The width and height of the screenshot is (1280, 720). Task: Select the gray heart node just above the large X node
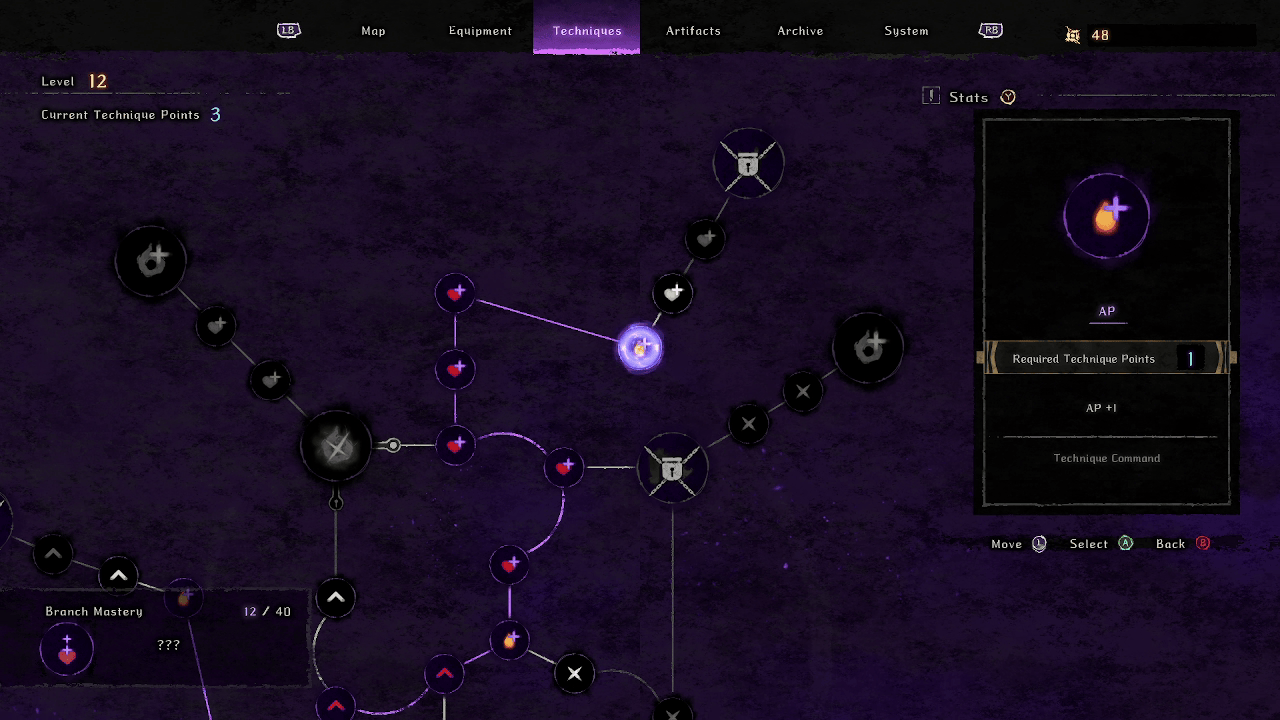click(270, 380)
